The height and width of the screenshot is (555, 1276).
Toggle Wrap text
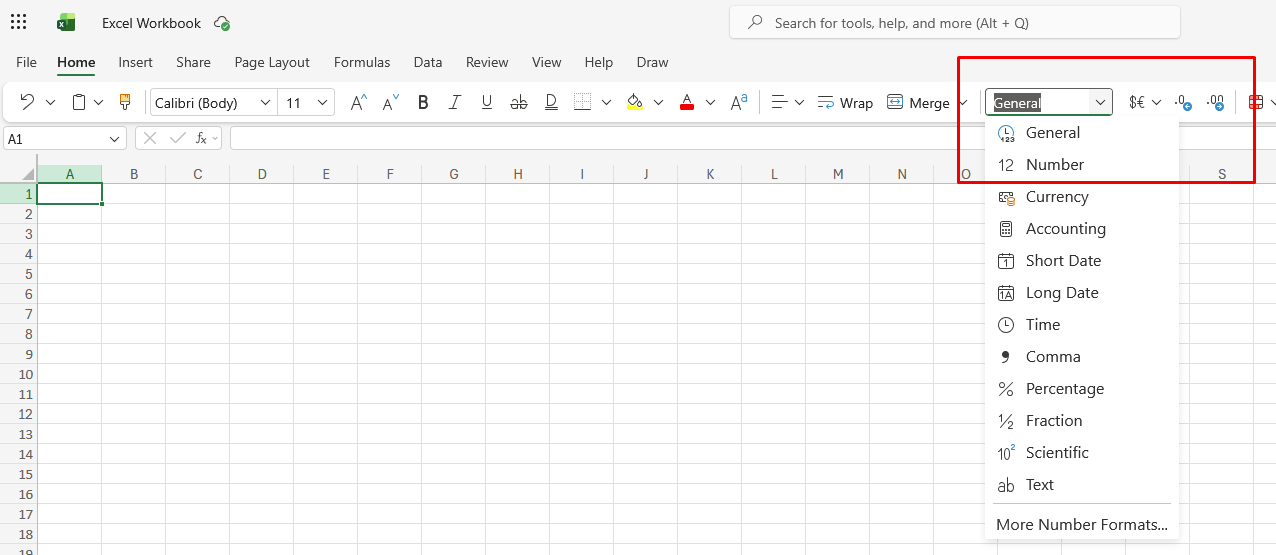[x=845, y=103]
